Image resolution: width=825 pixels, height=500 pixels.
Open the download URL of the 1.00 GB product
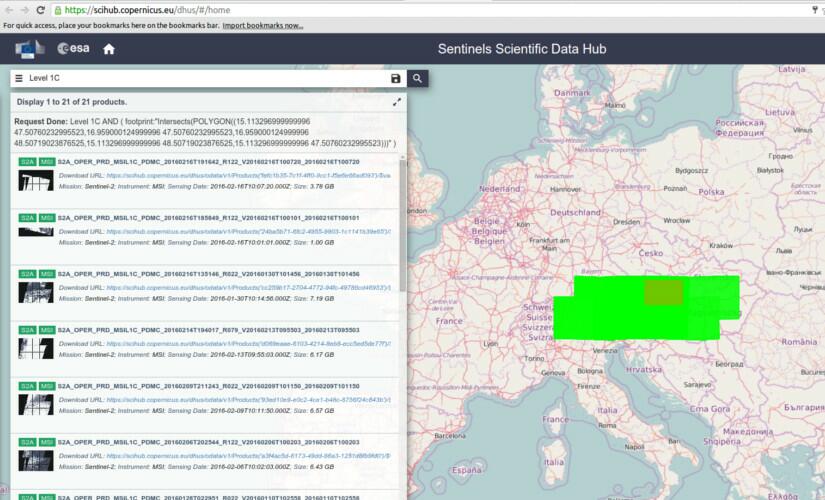(248, 232)
